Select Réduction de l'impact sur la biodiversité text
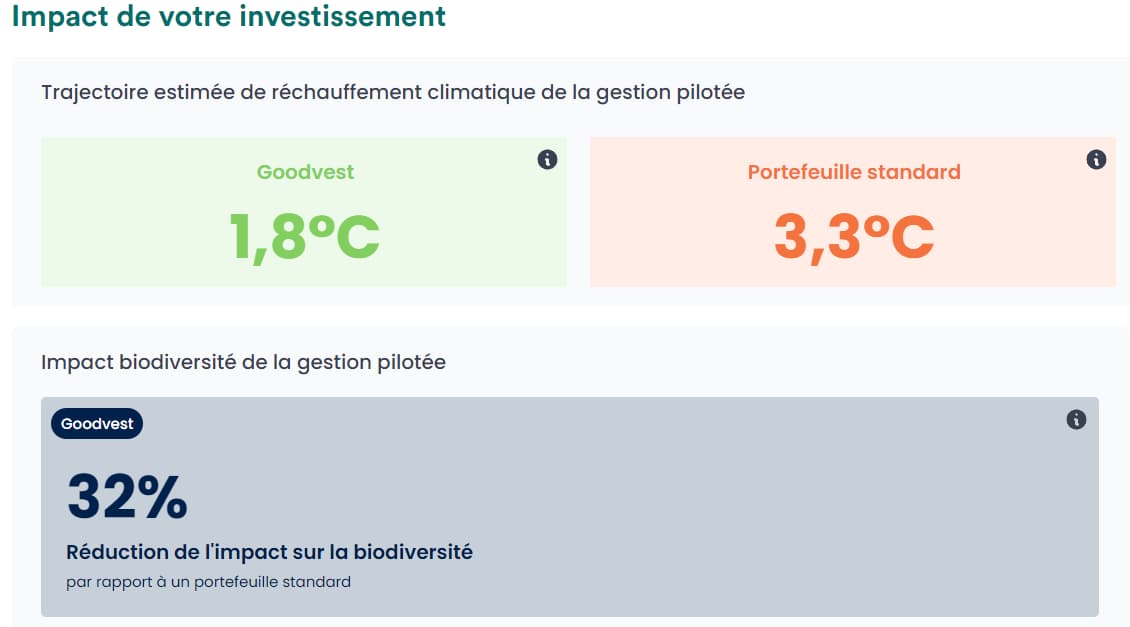 click(270, 551)
